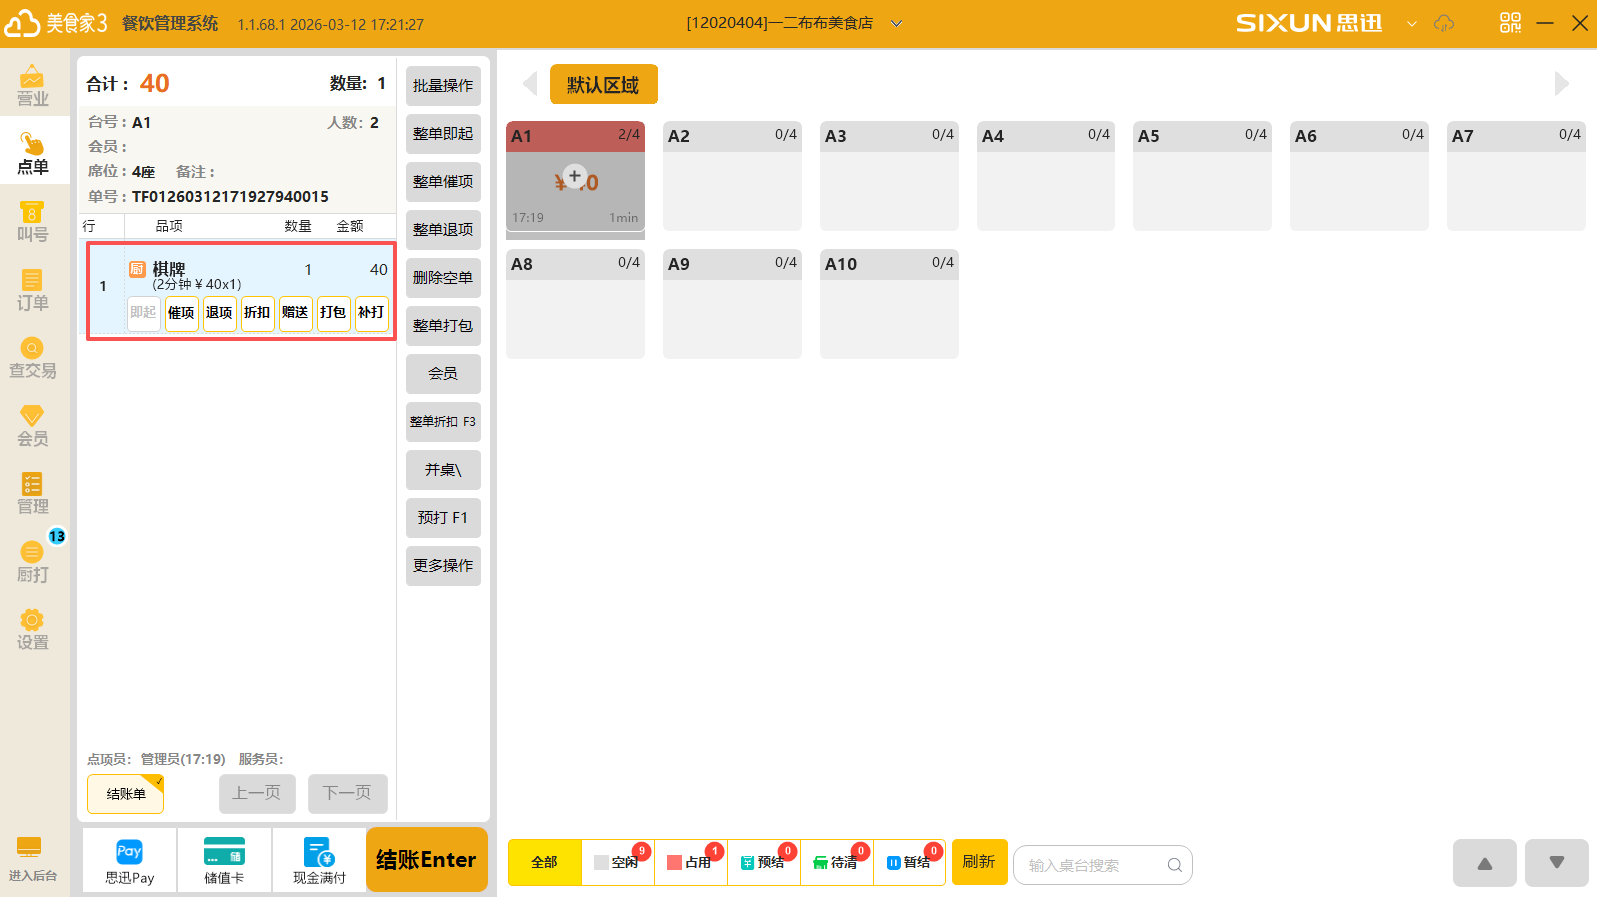Viewport: 1597px width, 897px height.
Task: Click the 整单退项 button
Action: pyautogui.click(x=443, y=230)
